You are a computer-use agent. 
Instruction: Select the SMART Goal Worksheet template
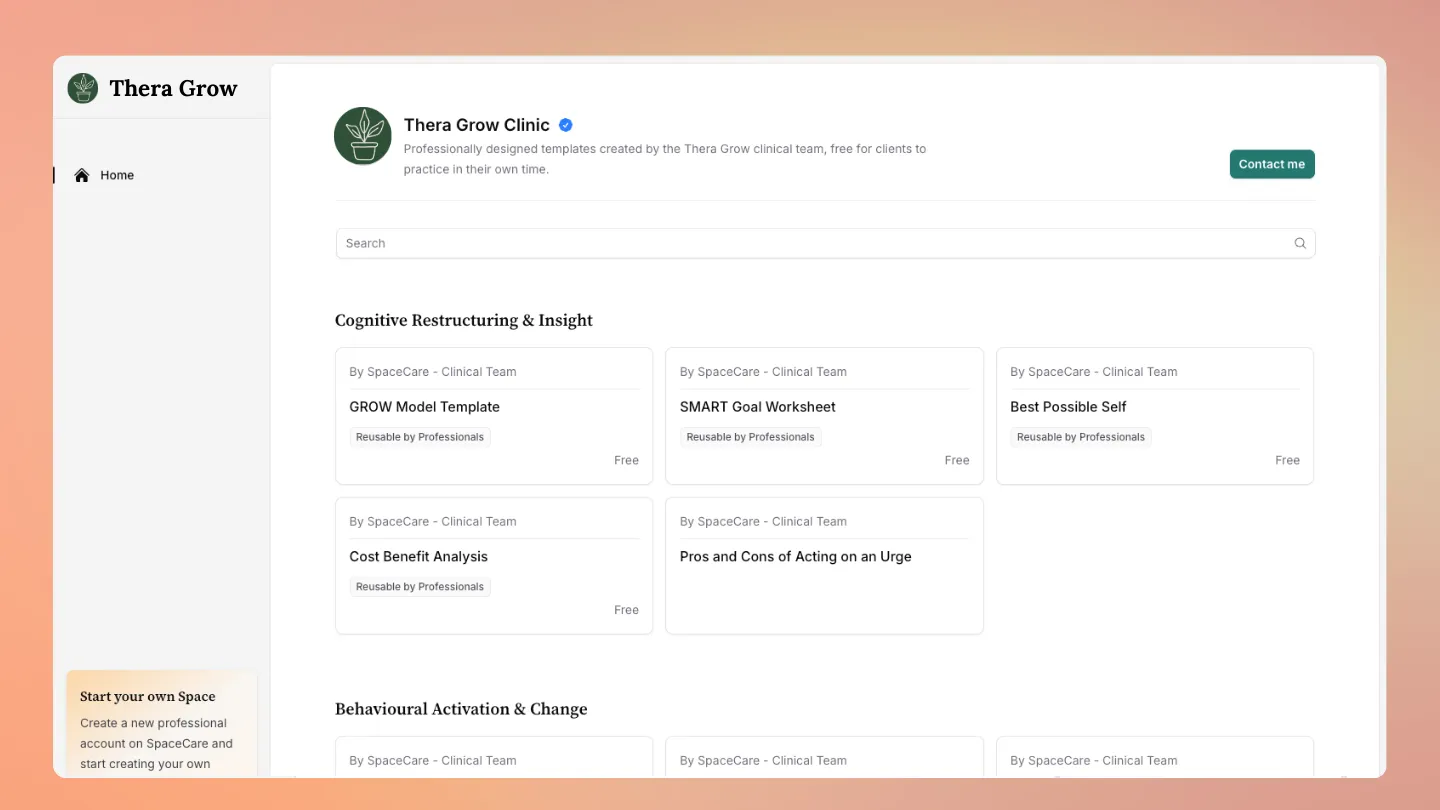(824, 415)
